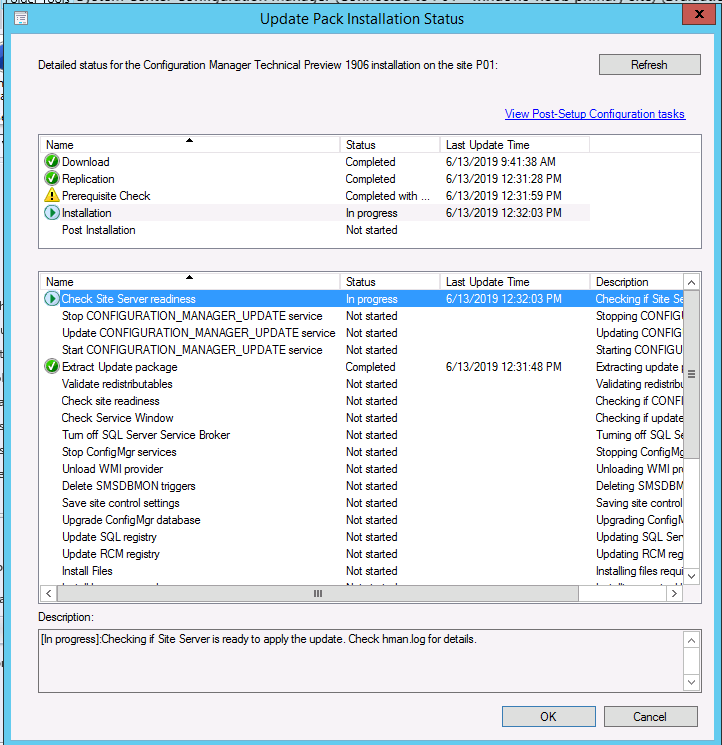Select the Prerequisite Check row
722x745 pixels.
pos(315,196)
